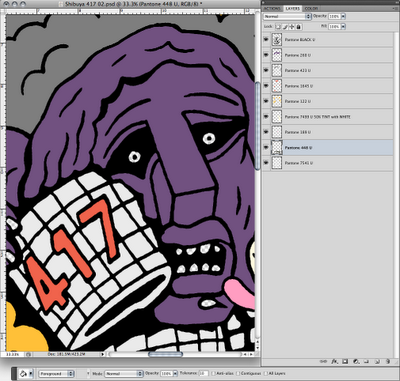Enable the Contiguous checkbox
Screen dimensions: 400x381
click(238, 374)
